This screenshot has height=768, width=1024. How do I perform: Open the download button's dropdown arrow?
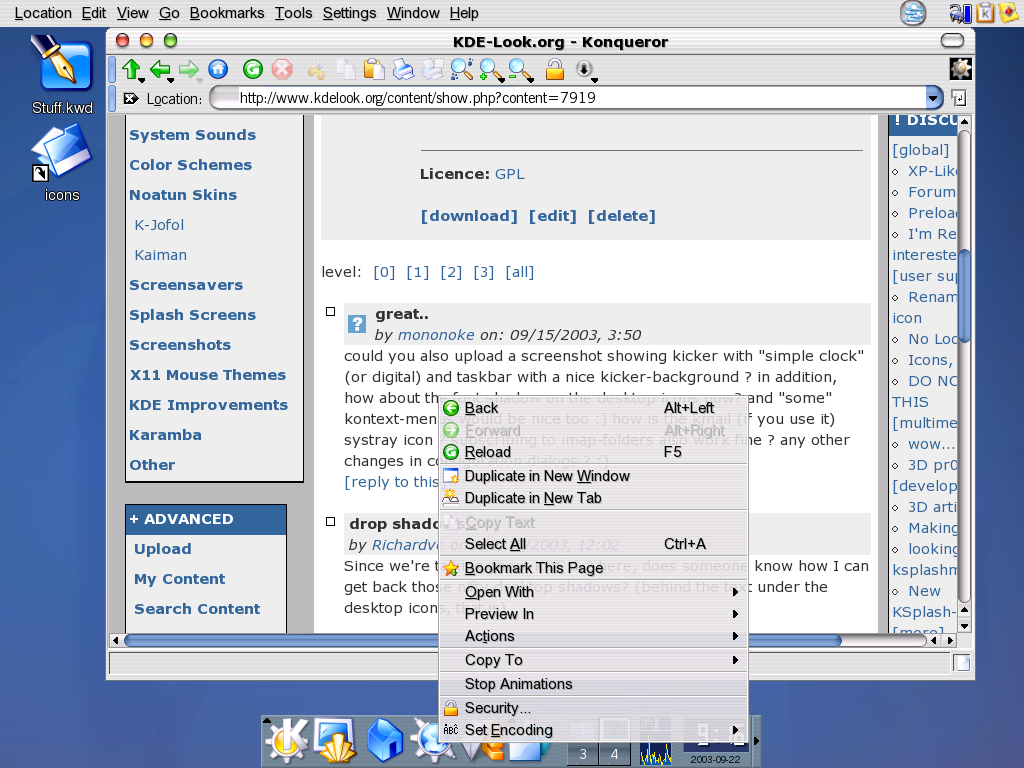pos(594,80)
